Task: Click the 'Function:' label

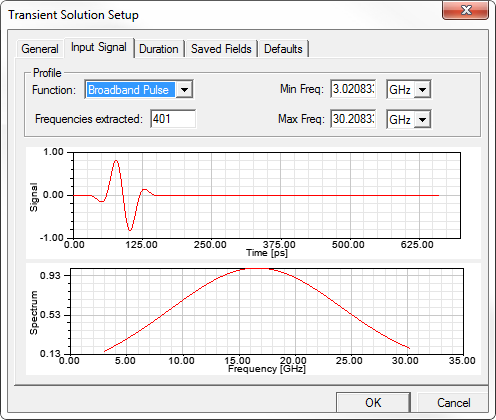Action: click(54, 90)
